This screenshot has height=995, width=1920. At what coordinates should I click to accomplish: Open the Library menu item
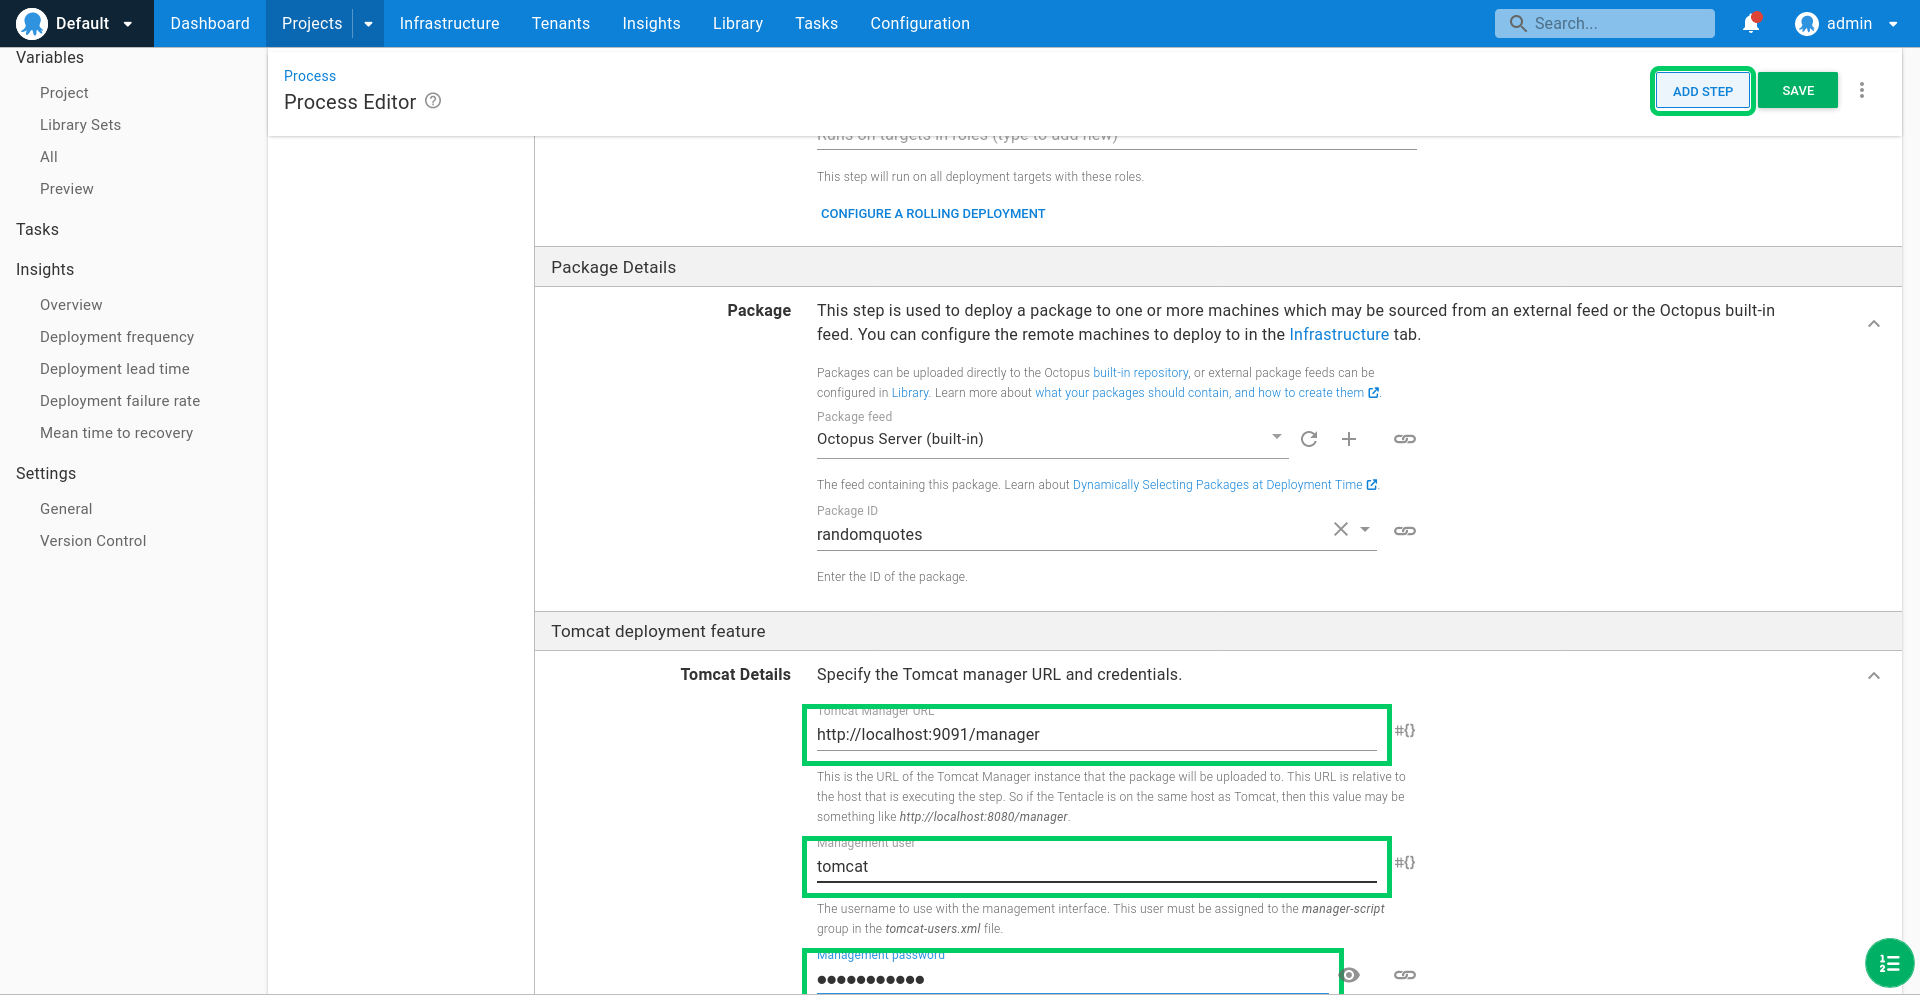[738, 23]
